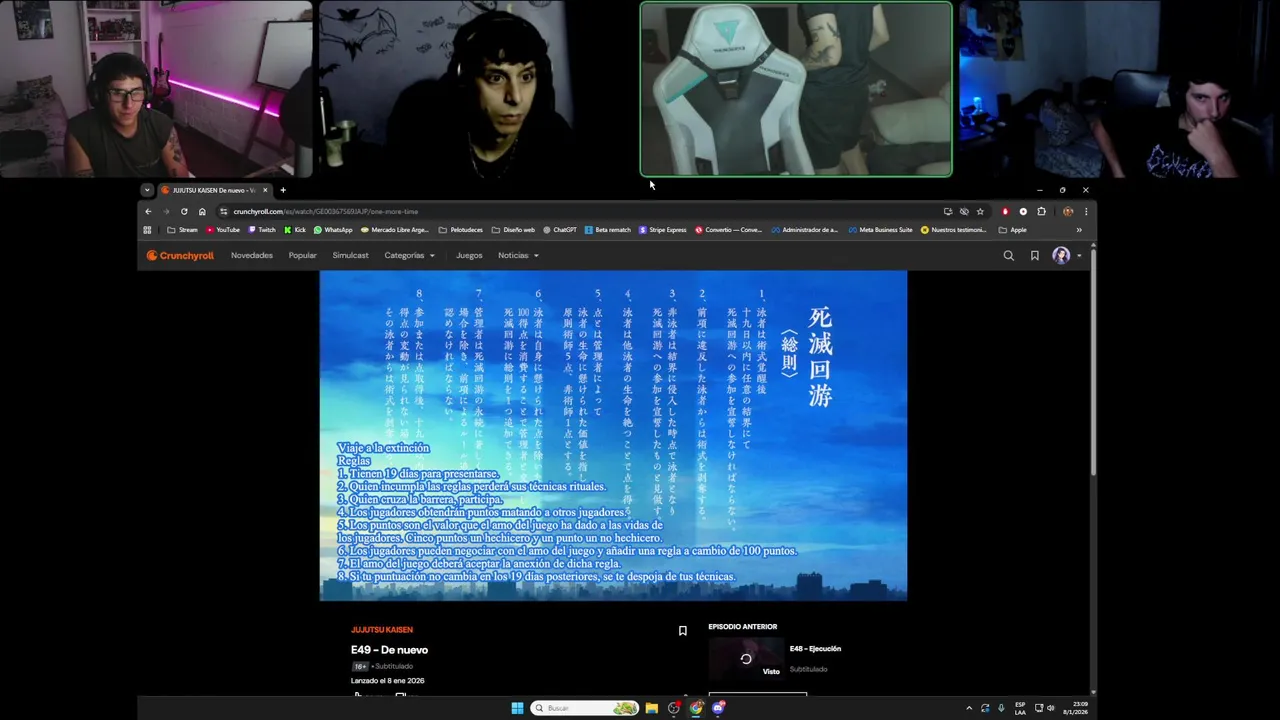This screenshot has height=720, width=1280.
Task: Open the Popular menu item
Action: tap(303, 256)
